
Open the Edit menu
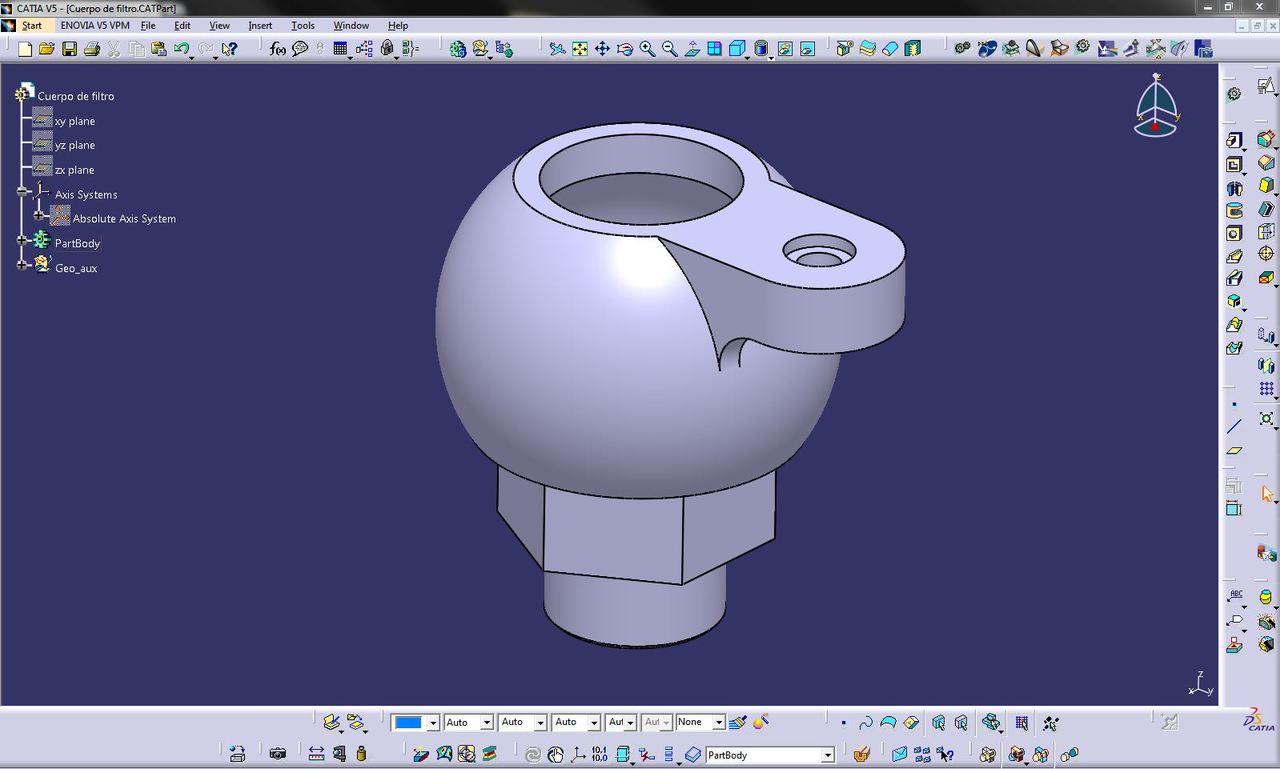(182, 25)
